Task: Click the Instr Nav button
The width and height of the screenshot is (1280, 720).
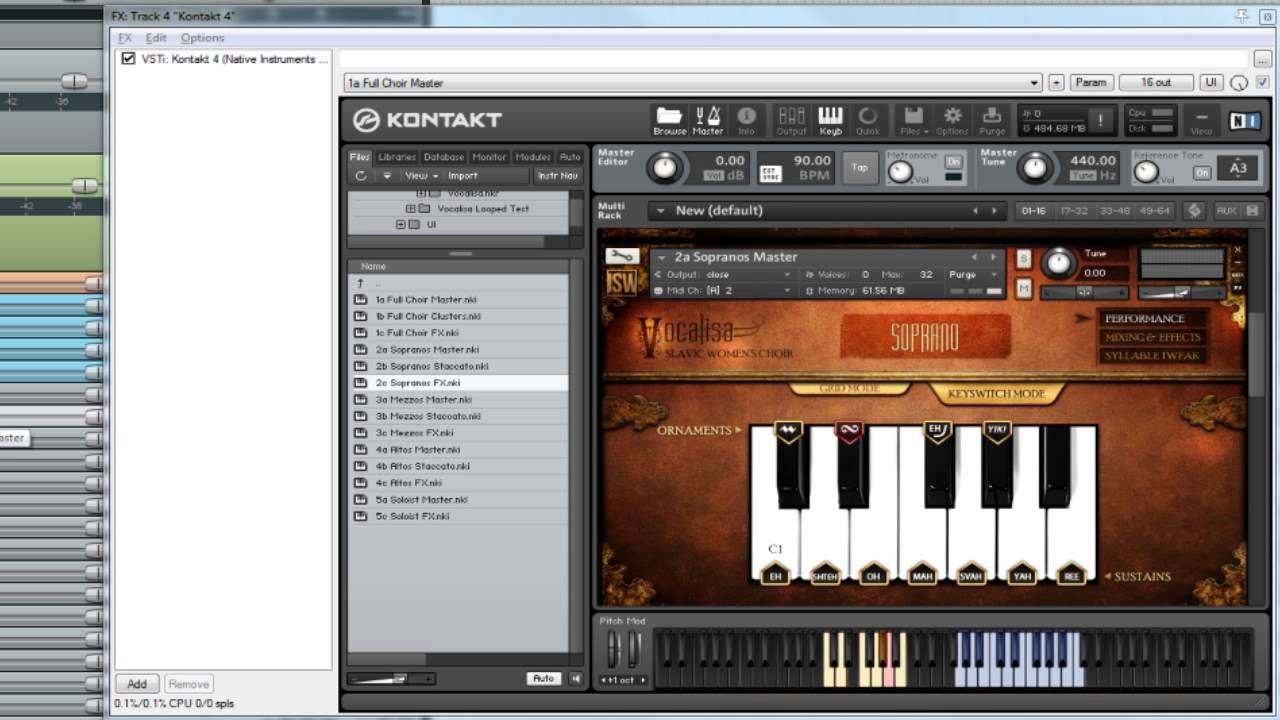Action: click(x=558, y=176)
